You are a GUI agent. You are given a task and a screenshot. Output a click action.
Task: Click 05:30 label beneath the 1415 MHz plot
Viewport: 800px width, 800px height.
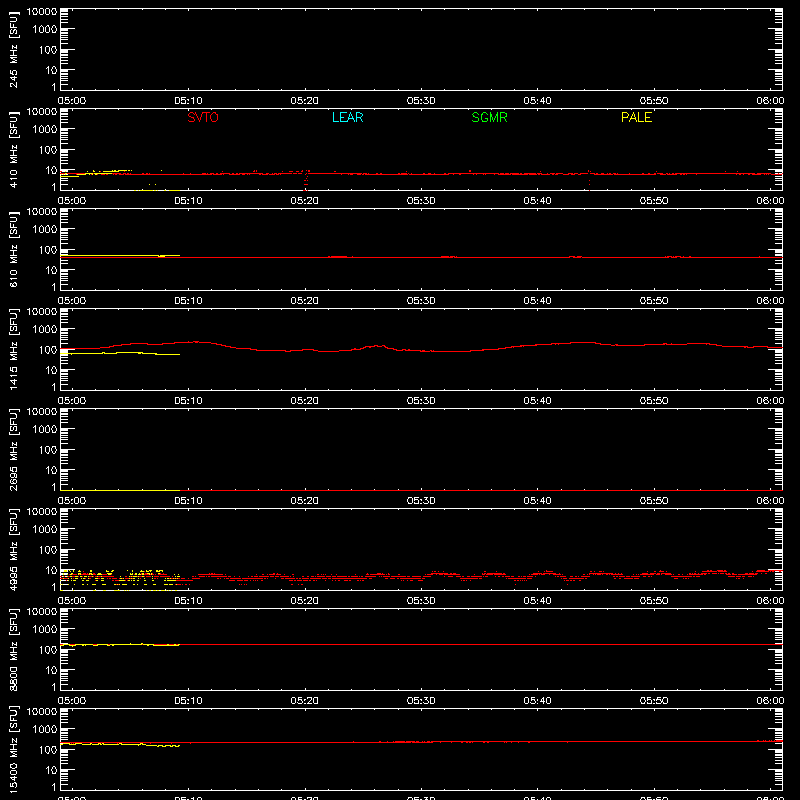[421, 401]
